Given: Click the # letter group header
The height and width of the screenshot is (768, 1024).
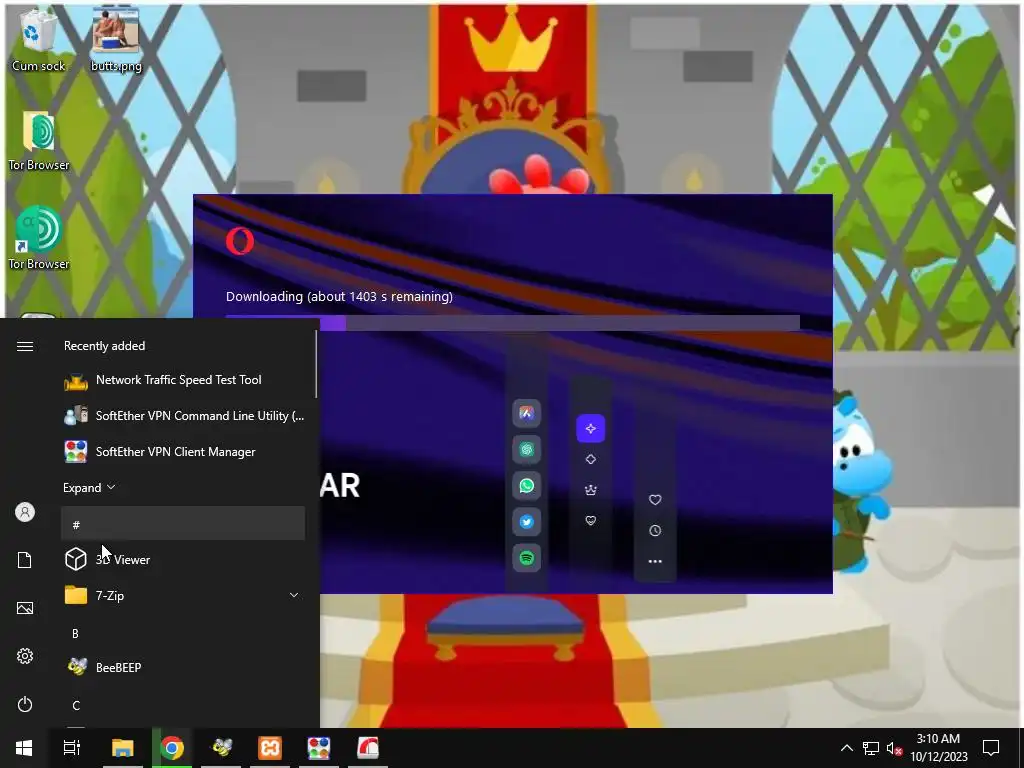Looking at the screenshot, I should click(x=183, y=524).
